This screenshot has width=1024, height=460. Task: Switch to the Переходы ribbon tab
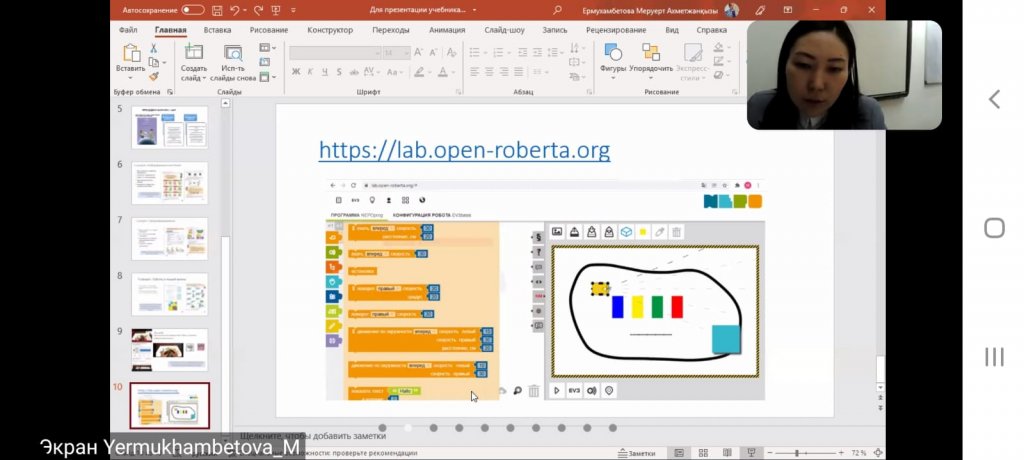coord(391,30)
